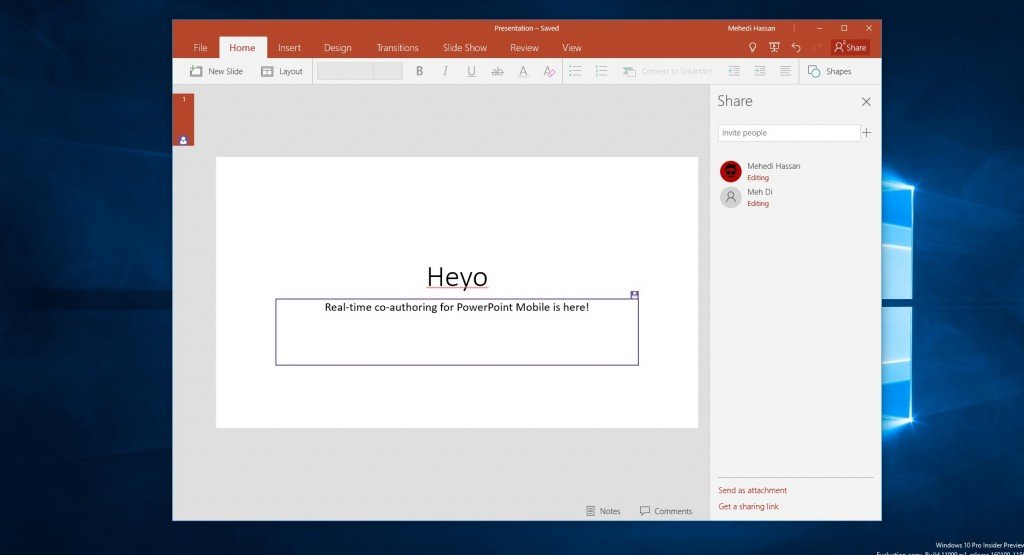Select Meh Di in share list
The height and width of the screenshot is (555, 1024).
click(795, 197)
